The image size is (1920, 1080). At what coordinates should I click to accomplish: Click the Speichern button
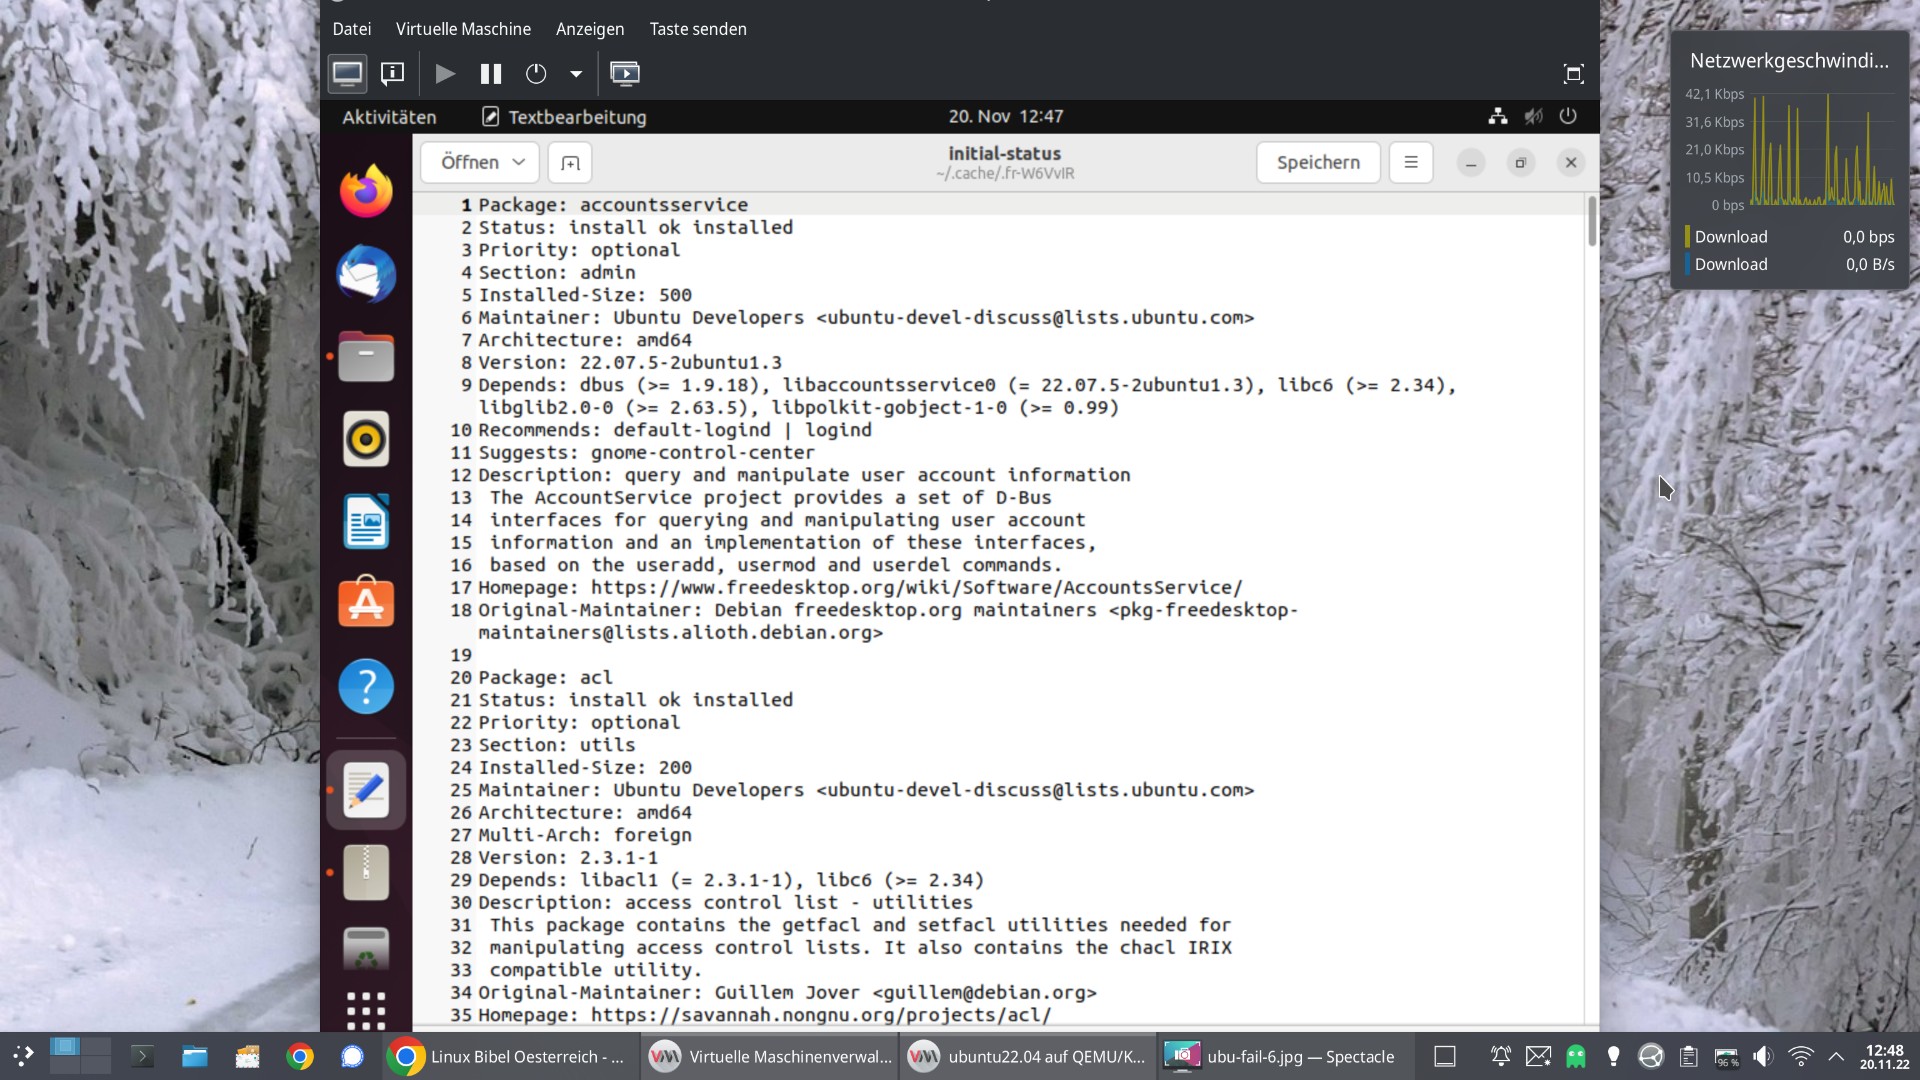[1318, 162]
